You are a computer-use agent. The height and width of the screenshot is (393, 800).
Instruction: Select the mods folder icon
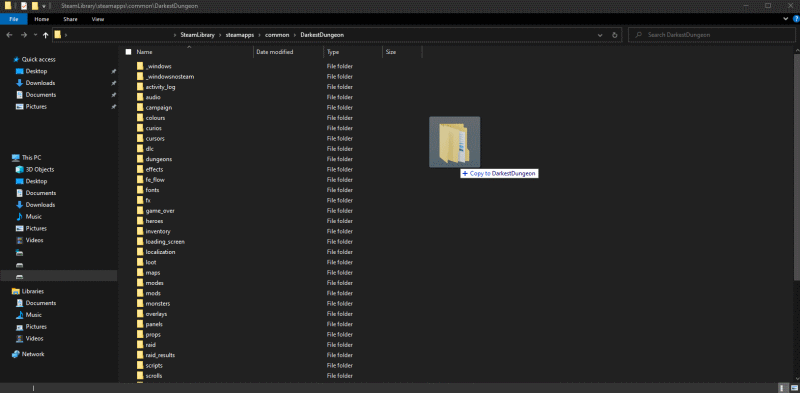(x=140, y=293)
